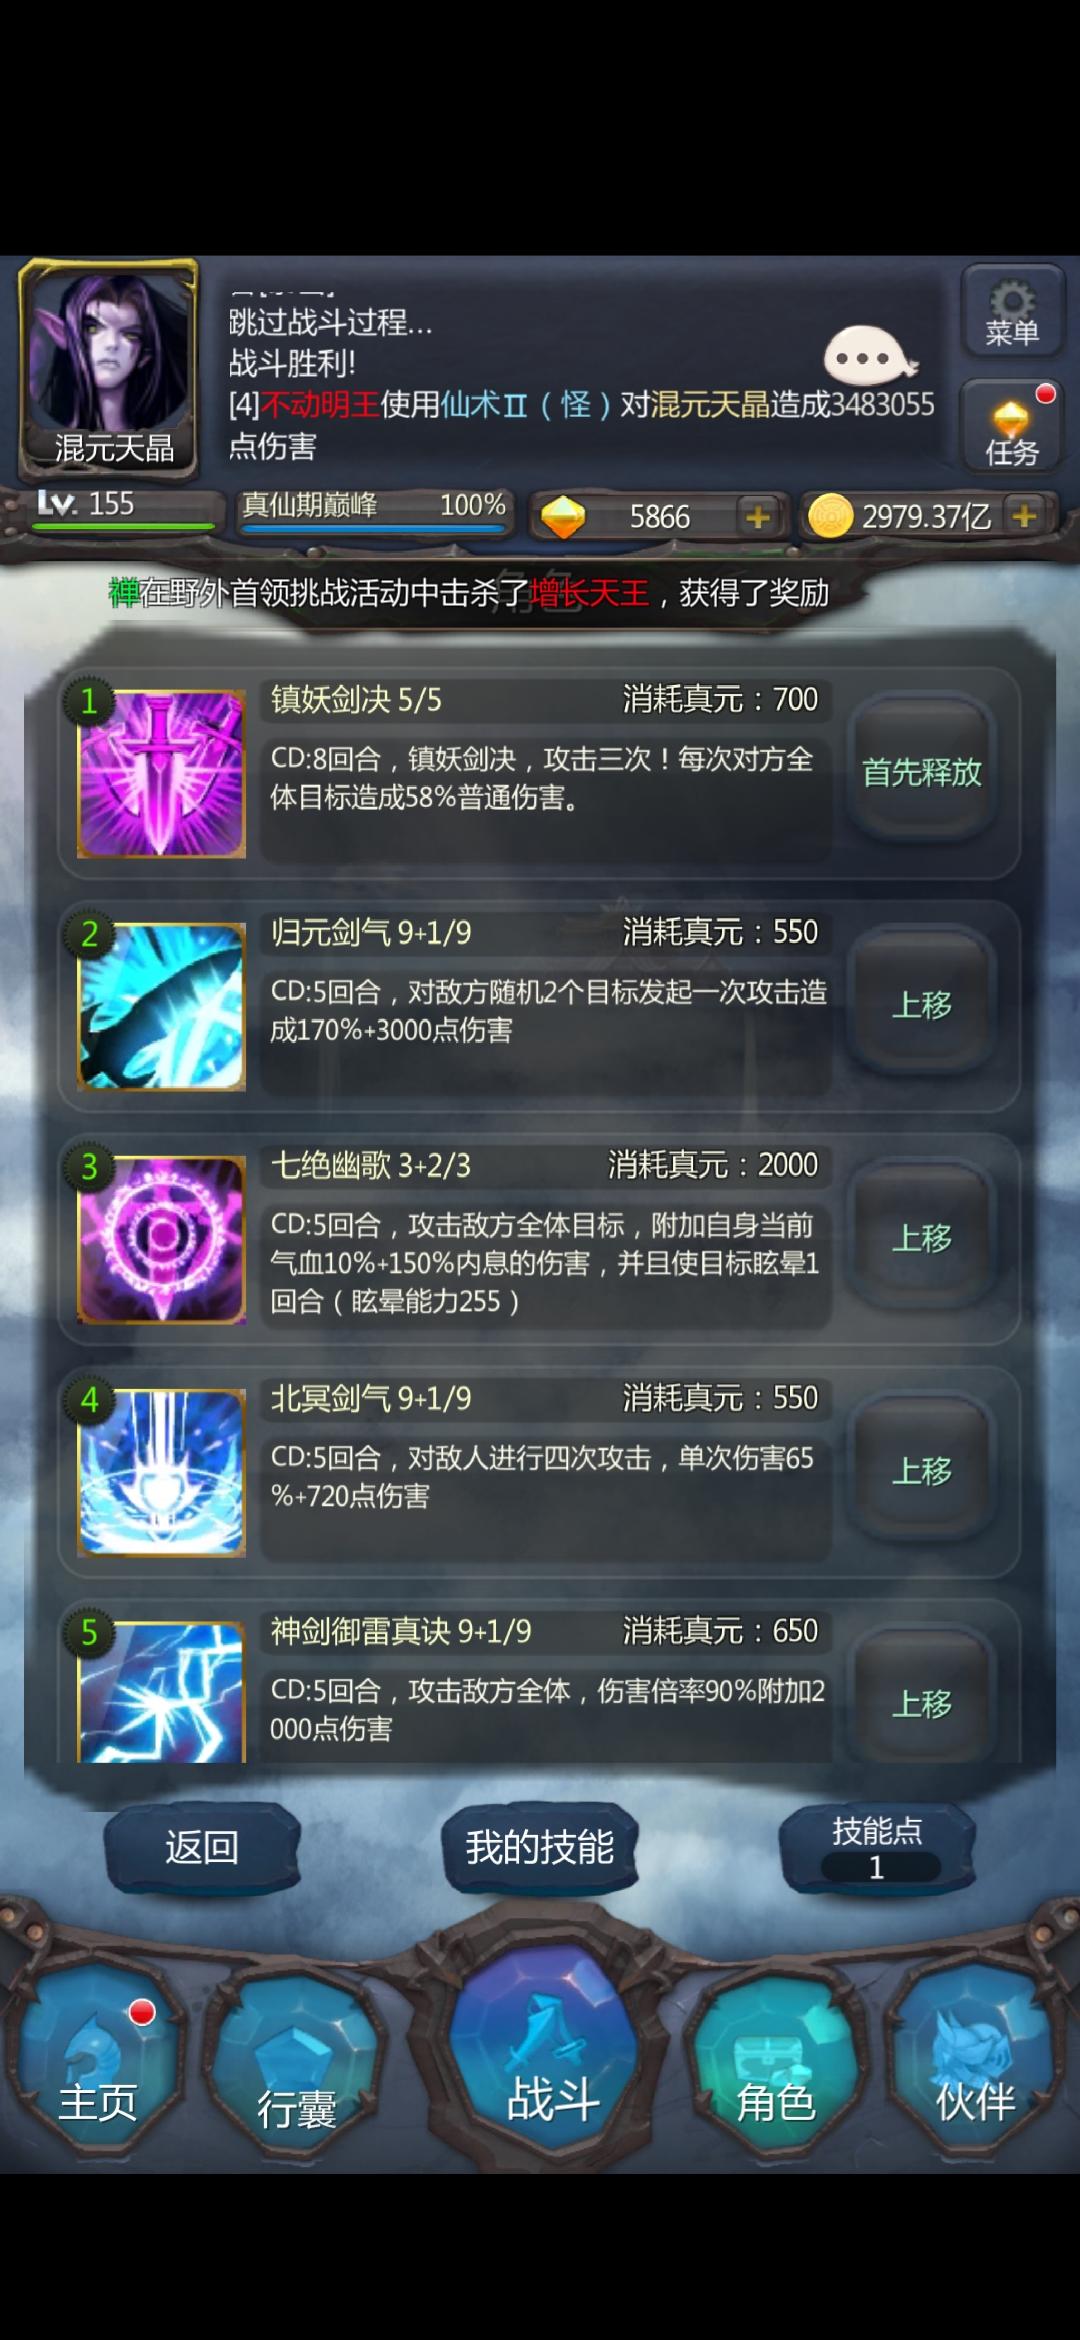Image resolution: width=1080 pixels, height=2340 pixels.
Task: Move 归元剑气 up with 上移
Action: pos(922,1005)
